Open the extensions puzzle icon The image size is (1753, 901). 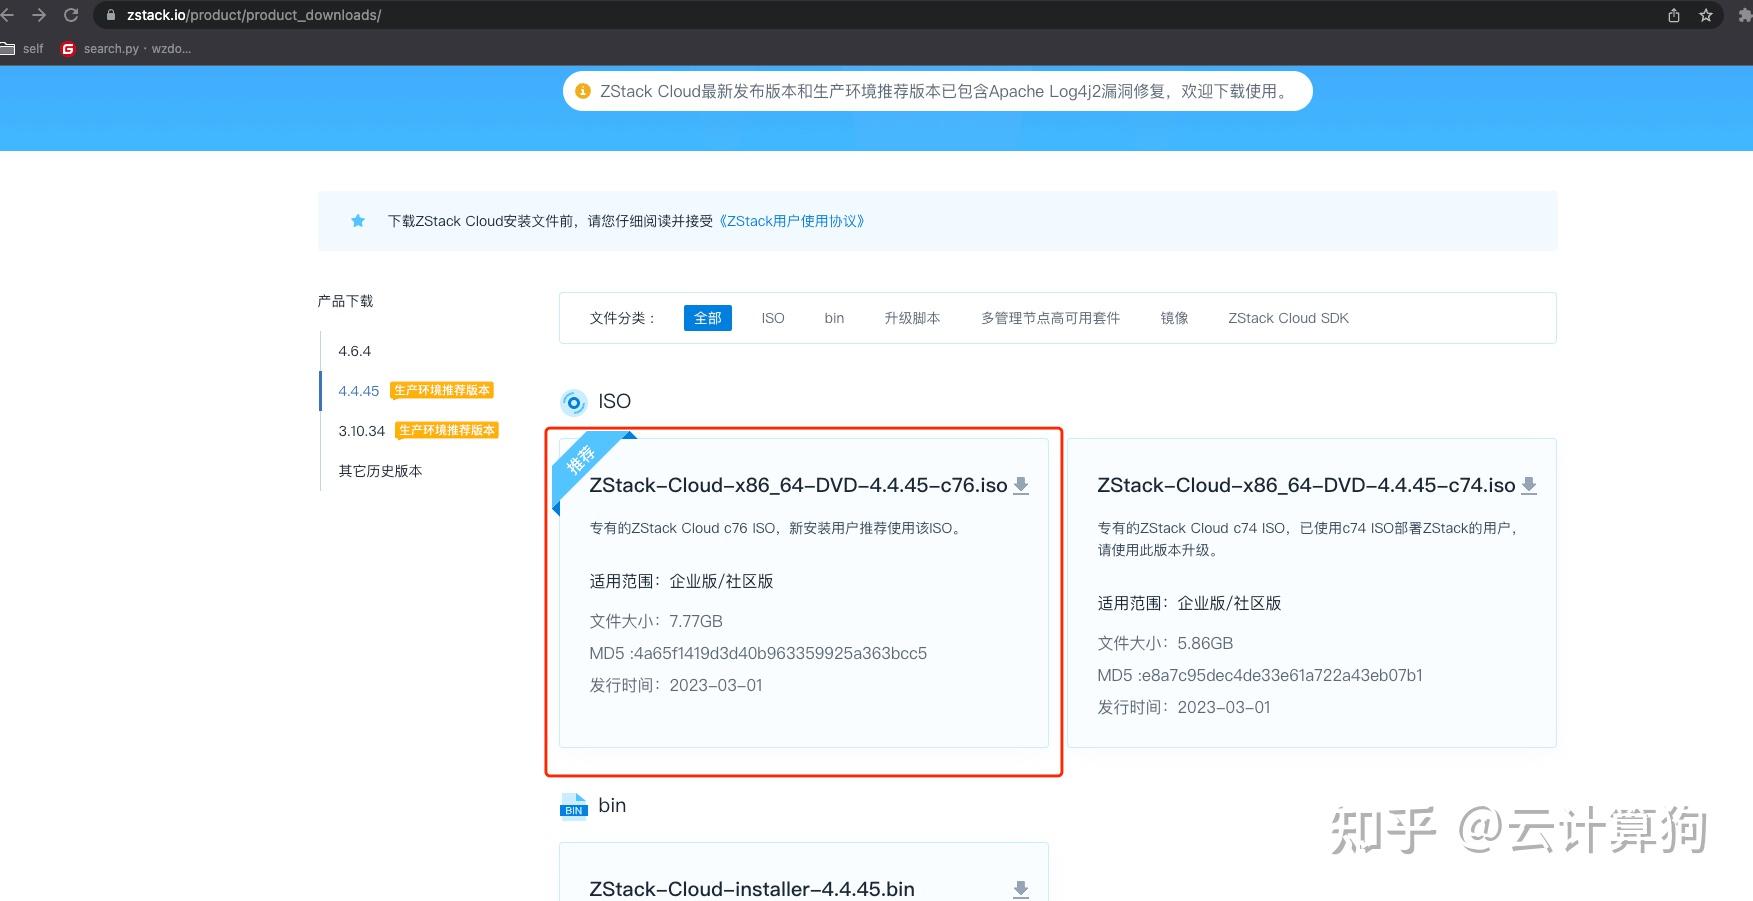(1745, 15)
